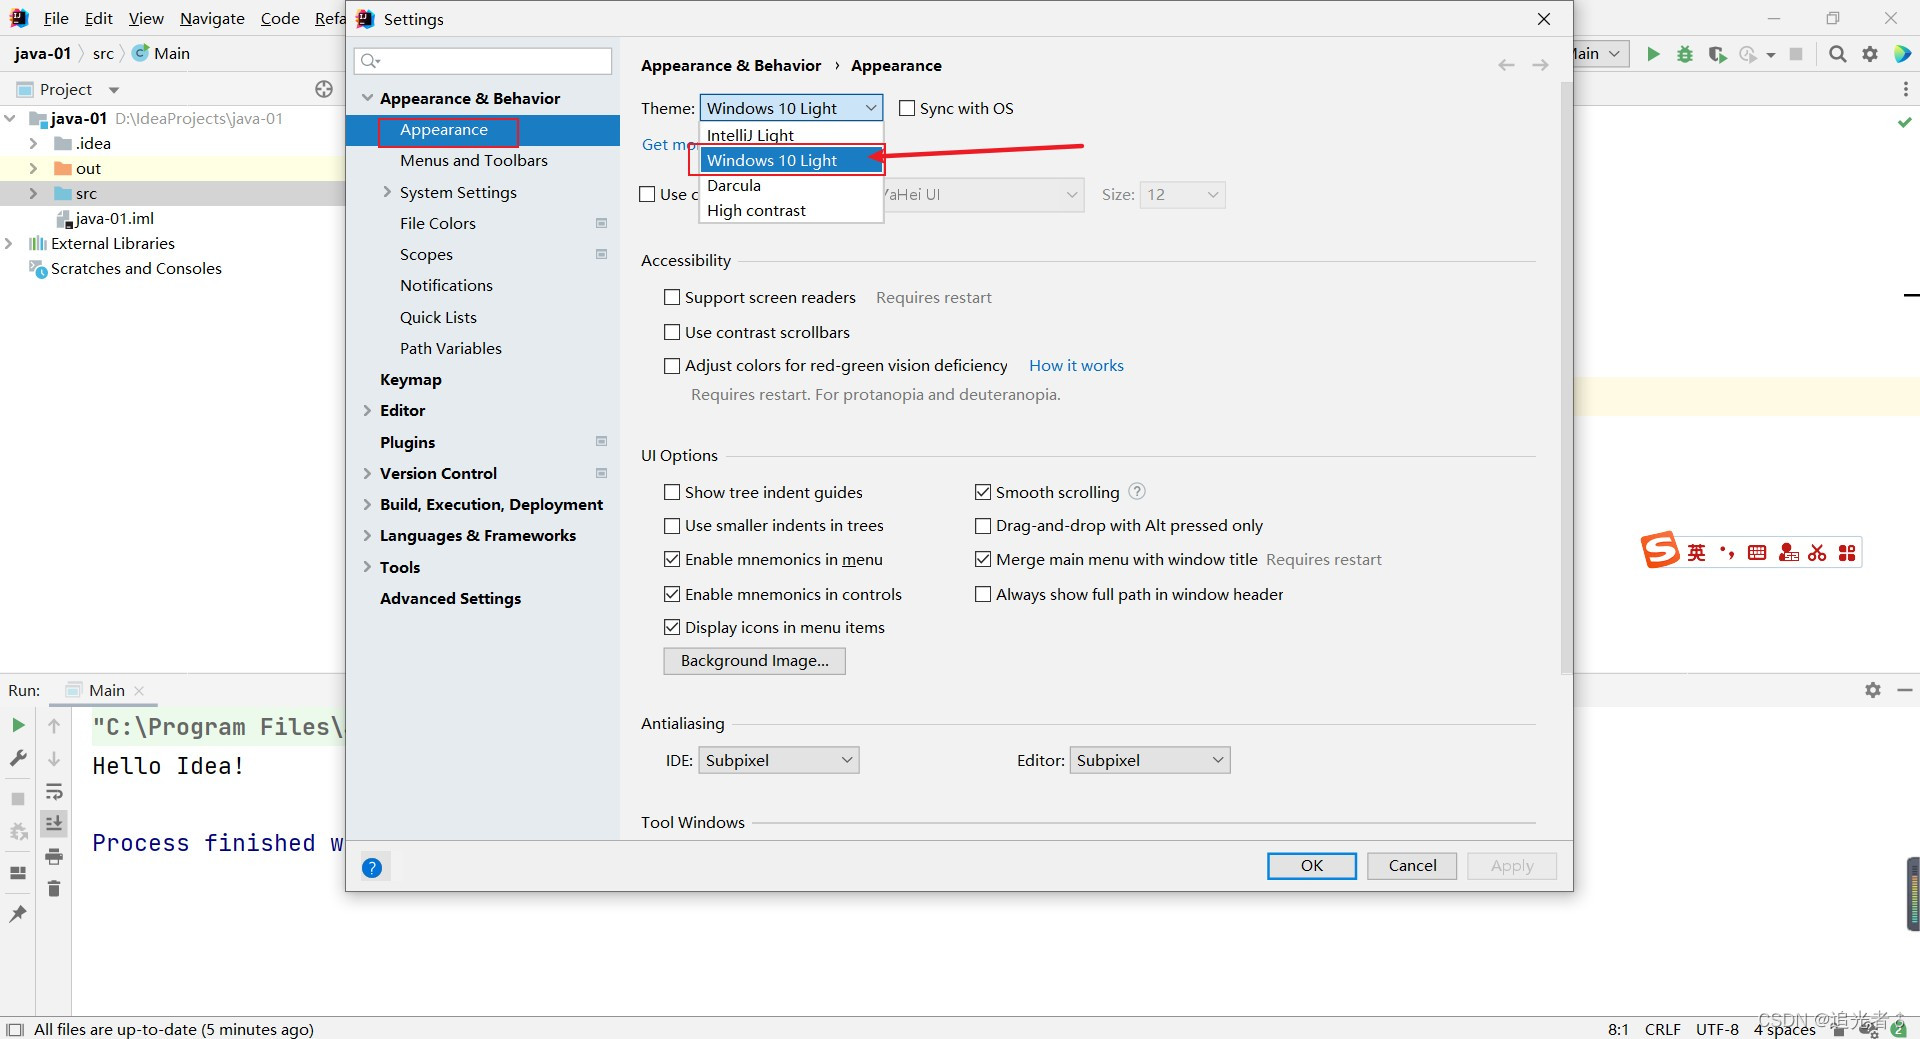
Task: Open the Navigate menu
Action: pos(212,18)
